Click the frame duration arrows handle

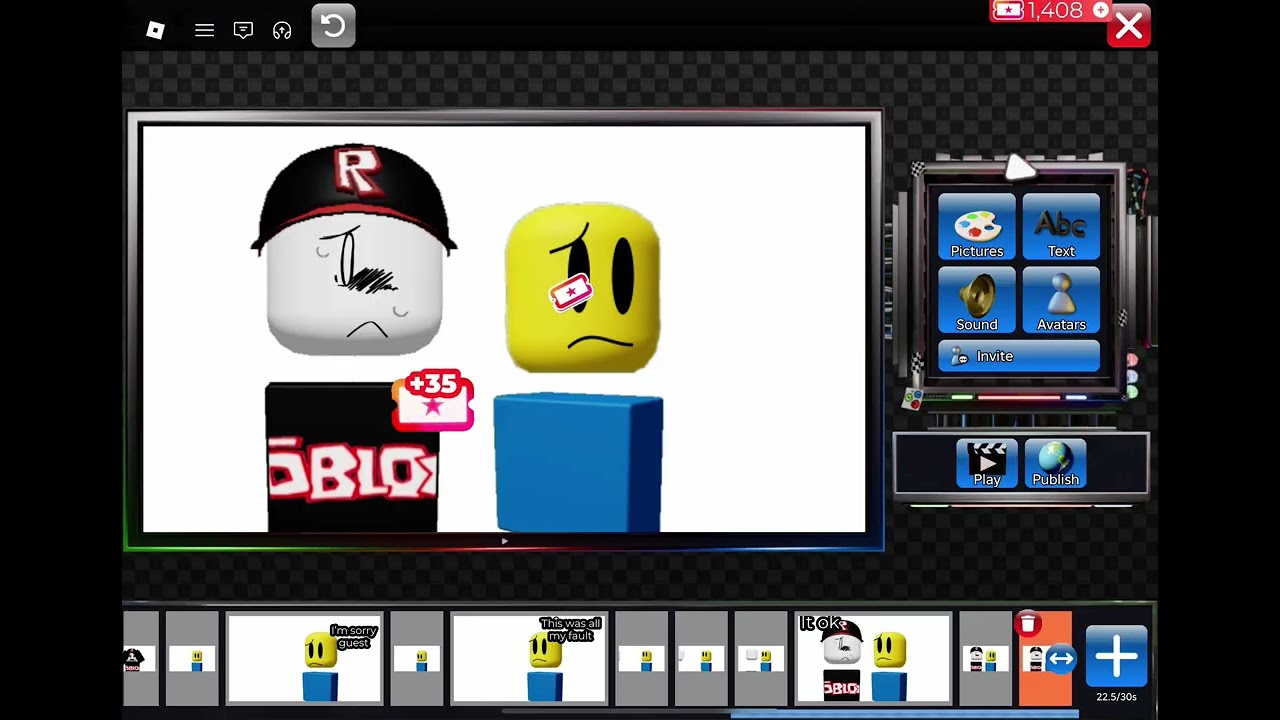(x=1060, y=659)
